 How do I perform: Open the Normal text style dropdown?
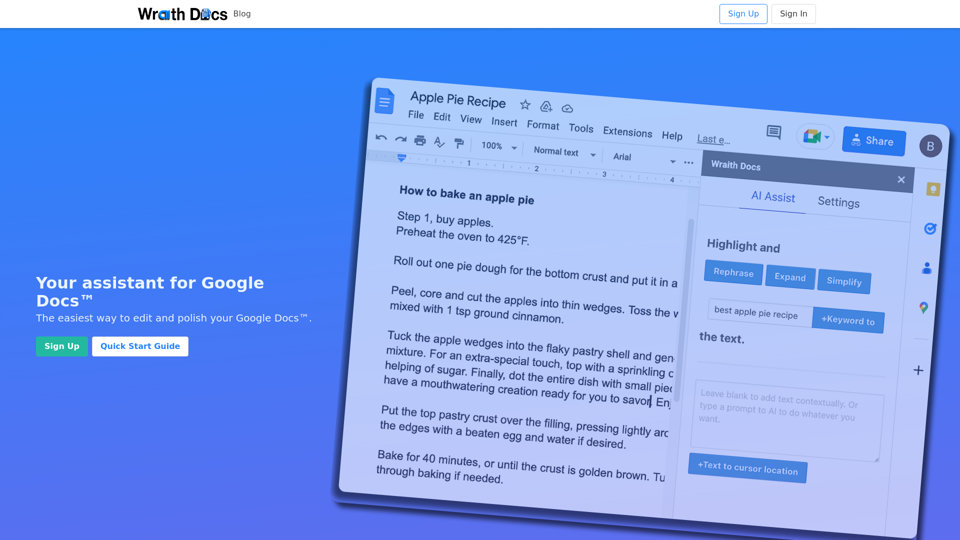(x=564, y=151)
